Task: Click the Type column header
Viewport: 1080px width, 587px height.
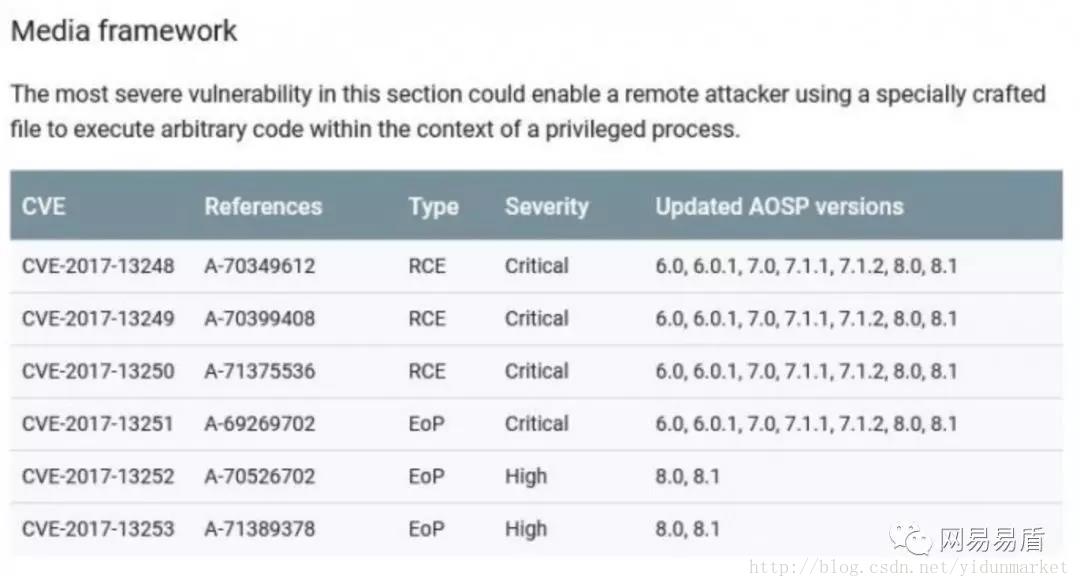Action: point(433,207)
